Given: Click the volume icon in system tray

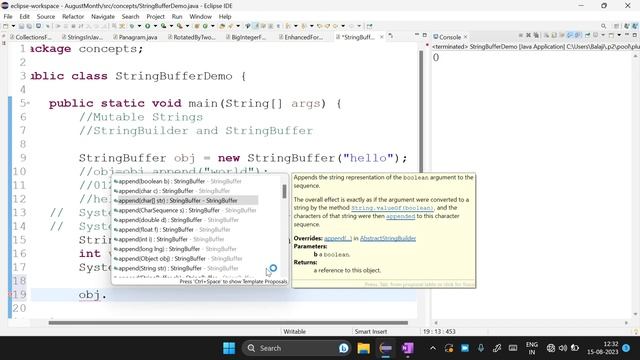Looking at the screenshot, I should point(563,348).
